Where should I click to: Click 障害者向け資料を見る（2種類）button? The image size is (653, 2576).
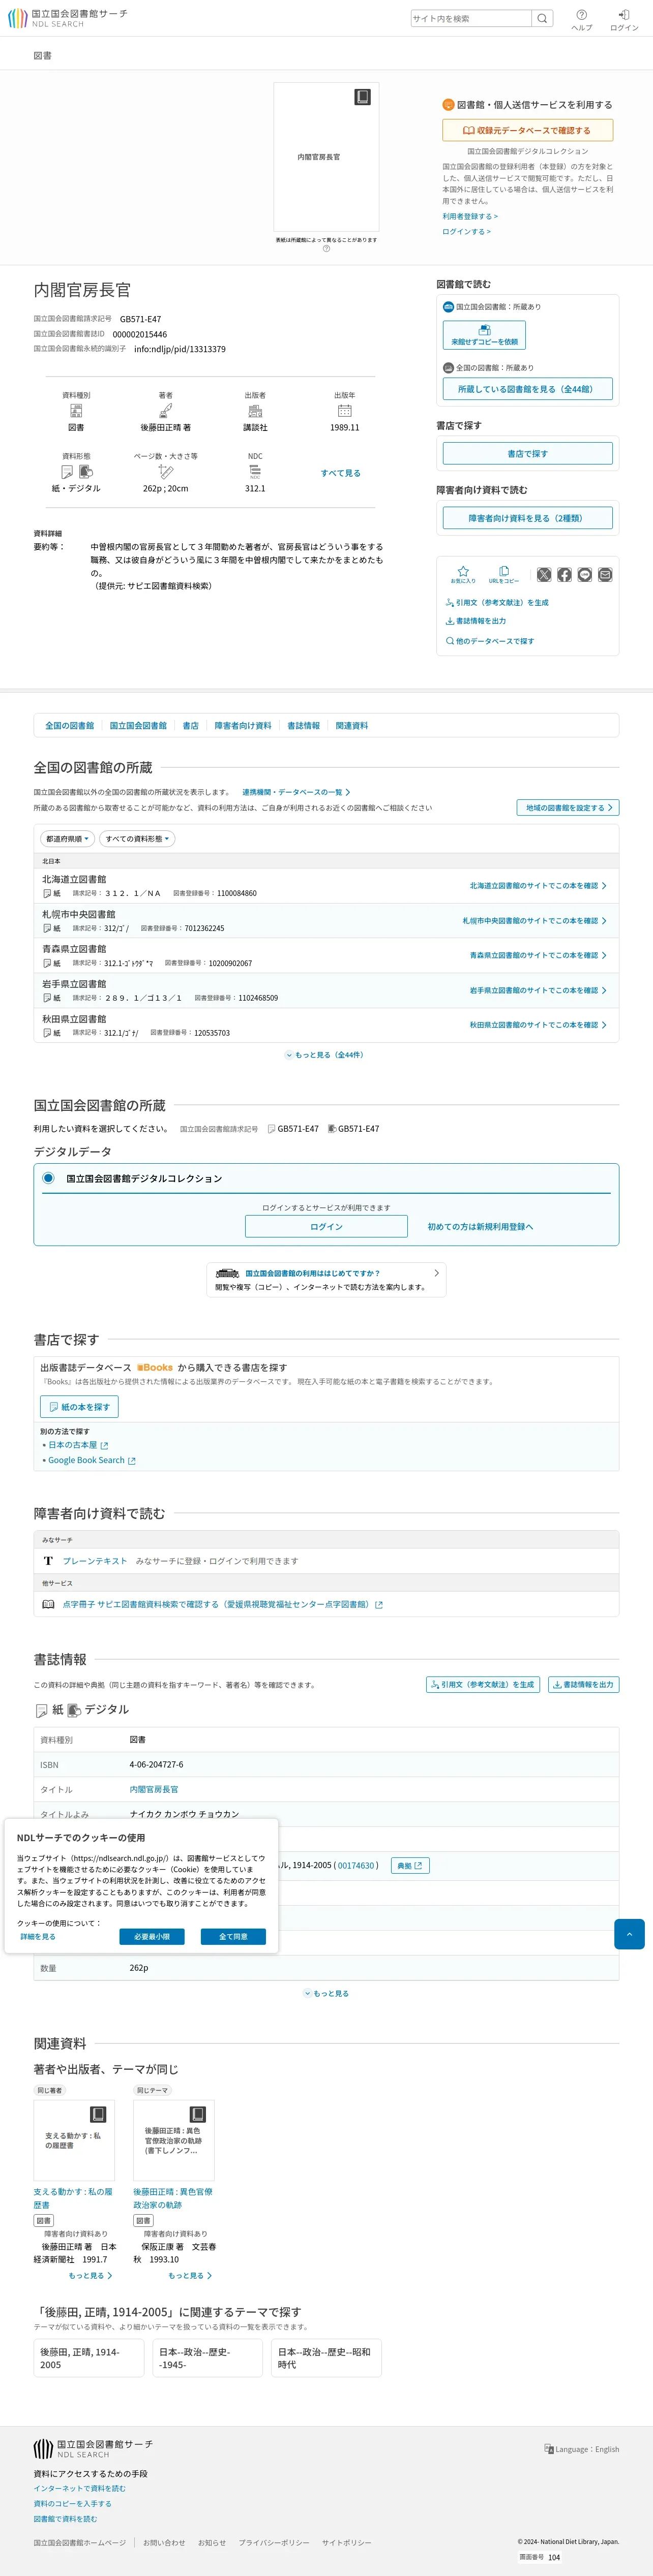click(527, 518)
